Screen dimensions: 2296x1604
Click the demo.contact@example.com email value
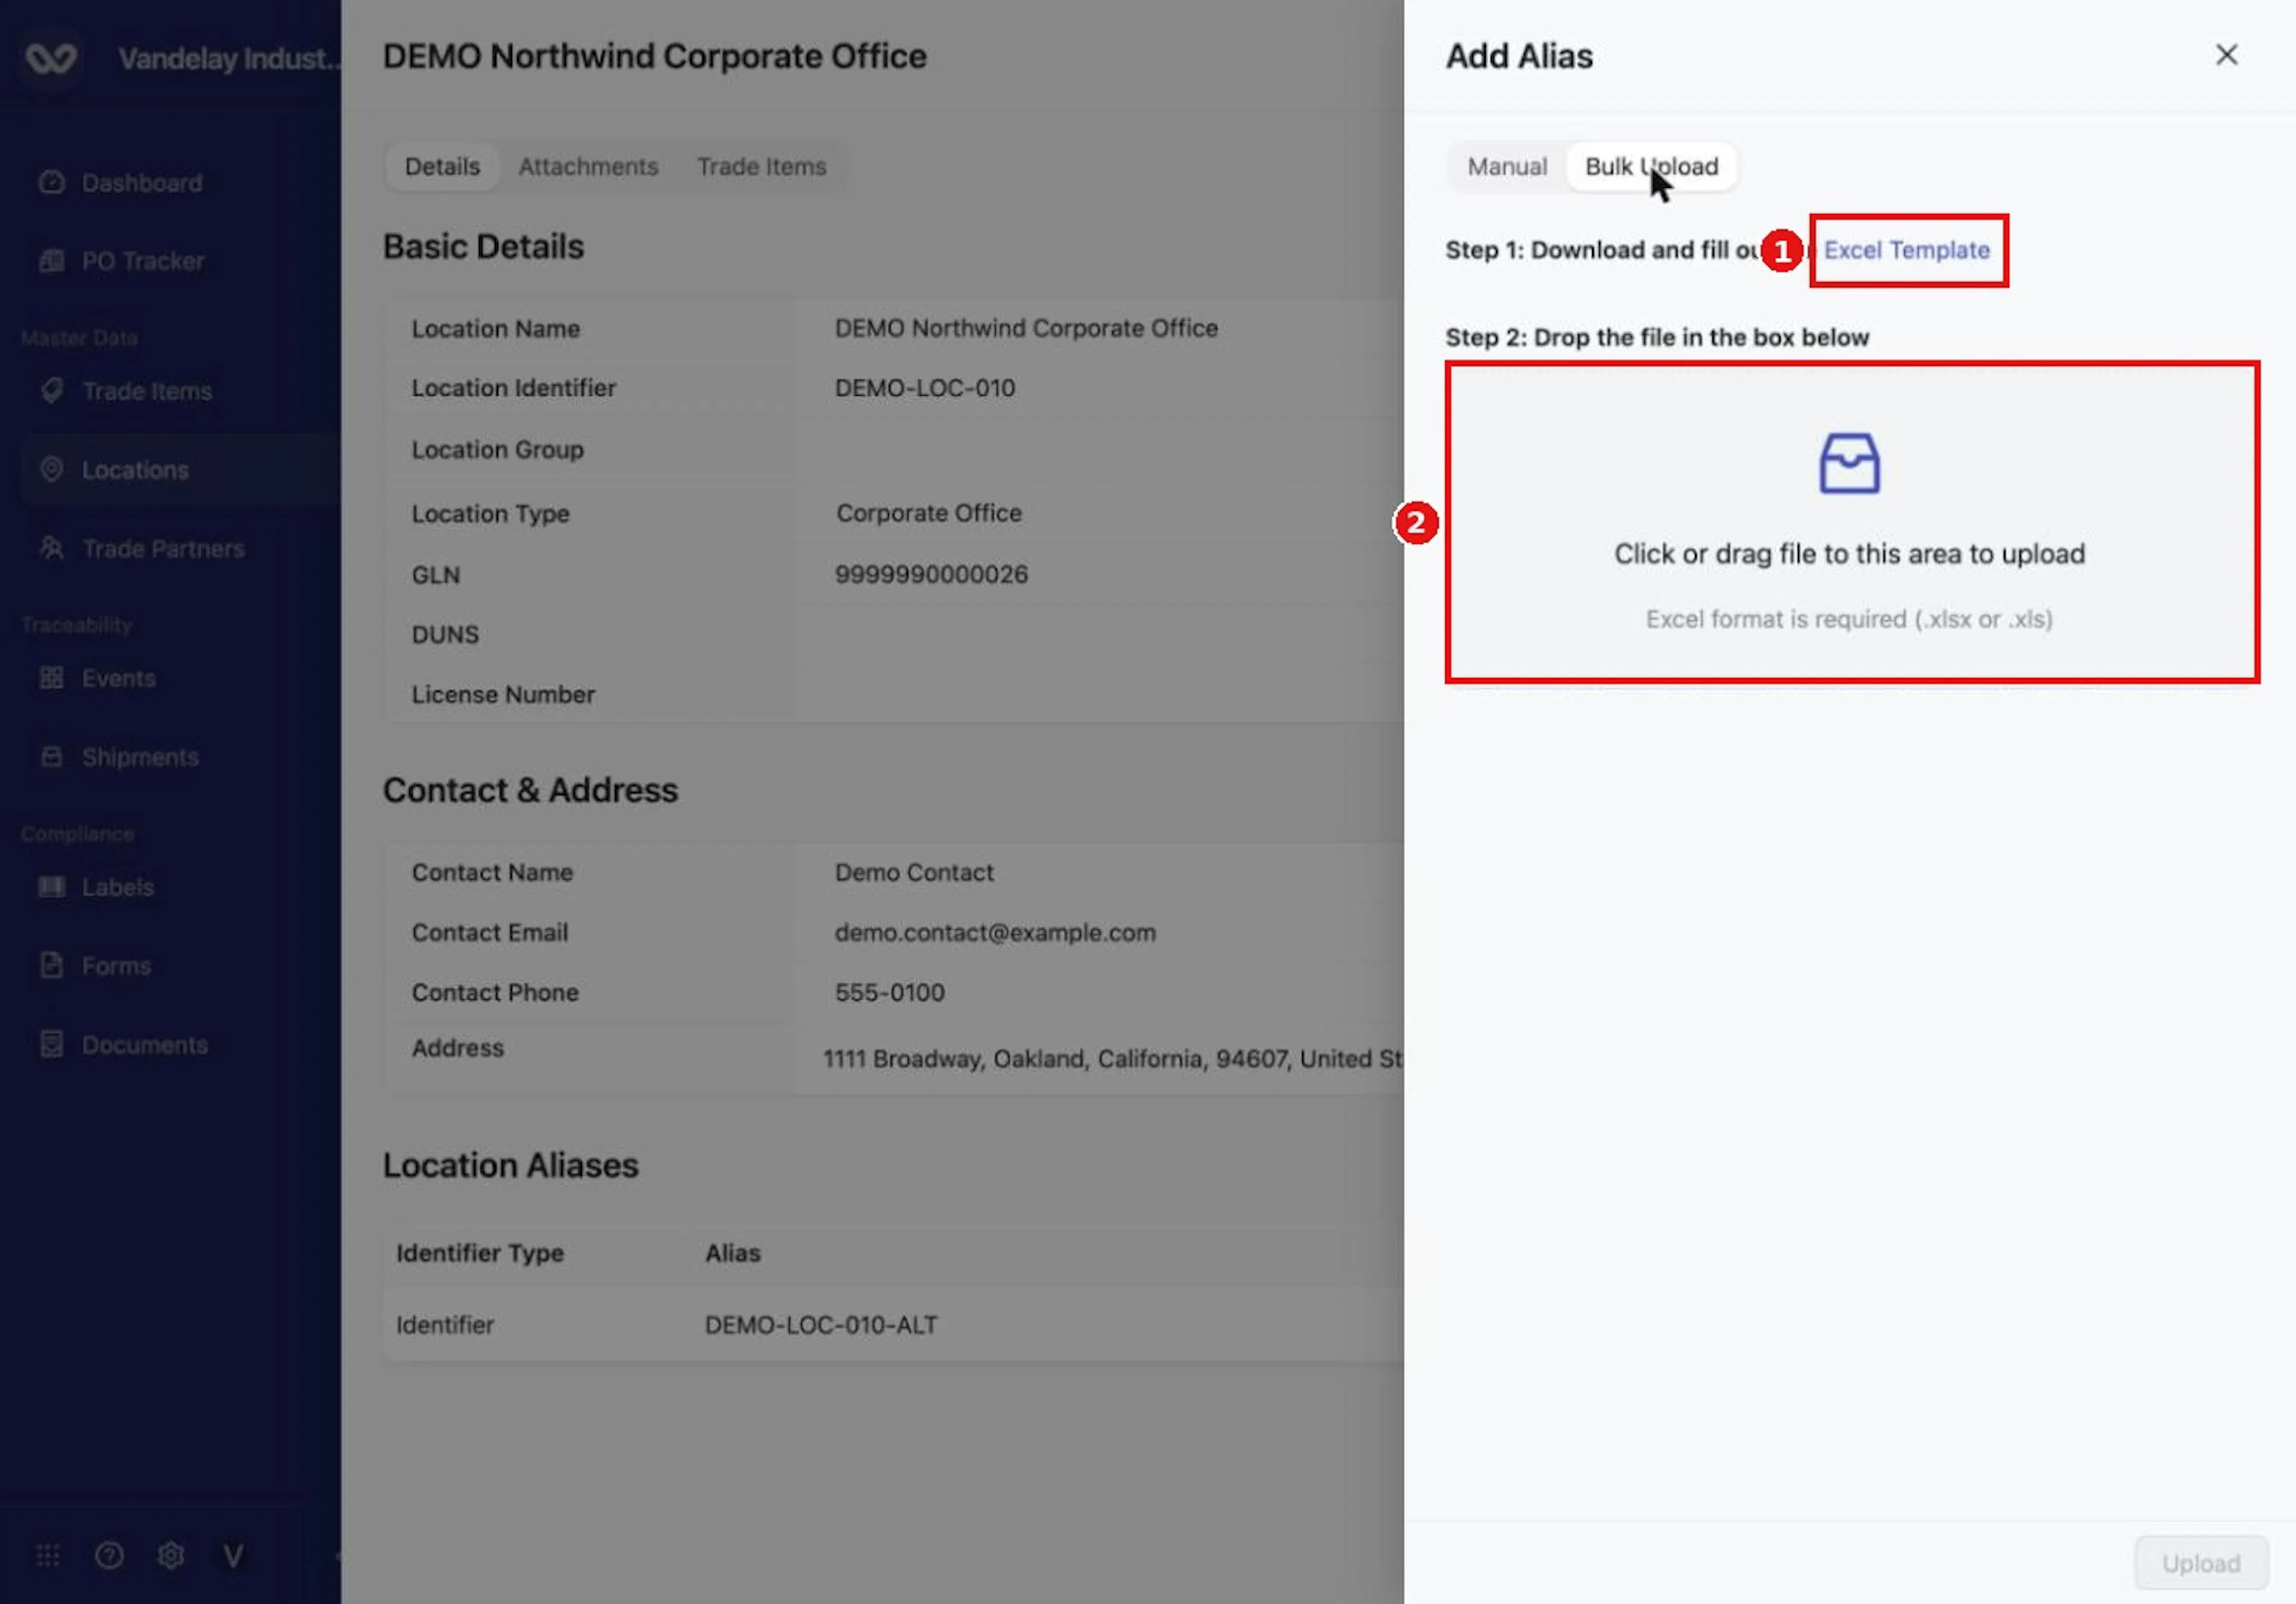(x=995, y=932)
